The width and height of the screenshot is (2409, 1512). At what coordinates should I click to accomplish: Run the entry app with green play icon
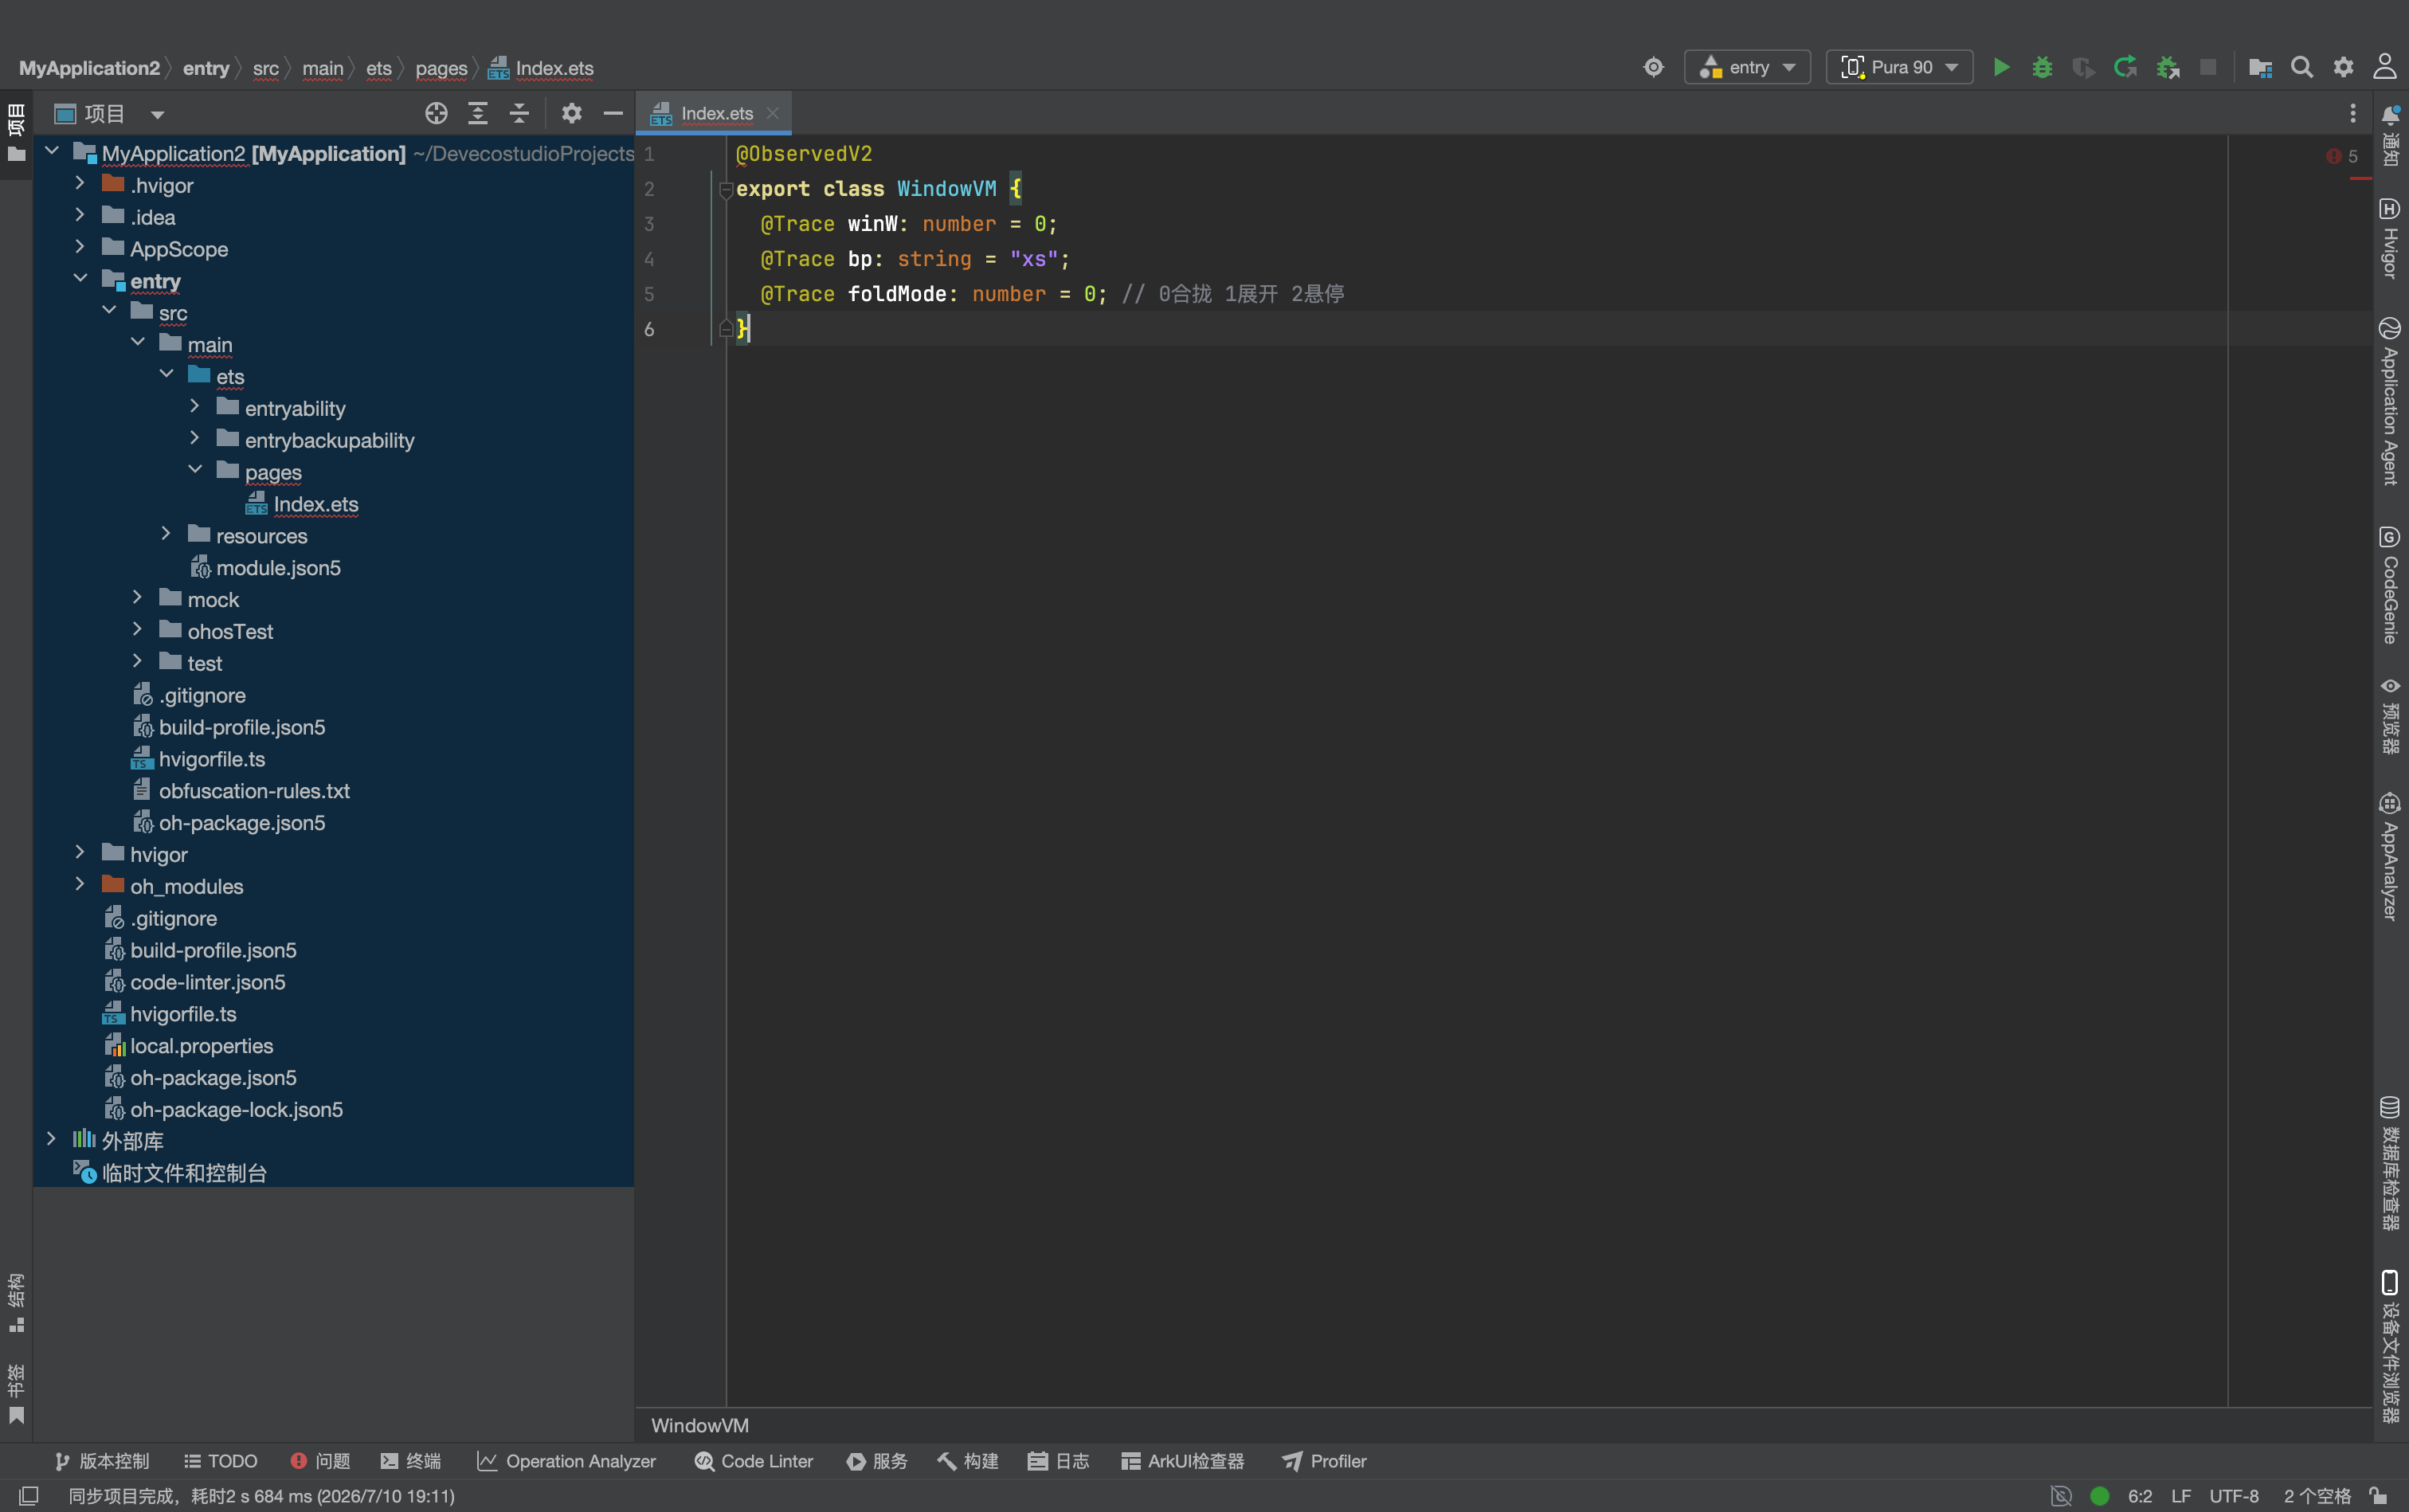click(2001, 67)
